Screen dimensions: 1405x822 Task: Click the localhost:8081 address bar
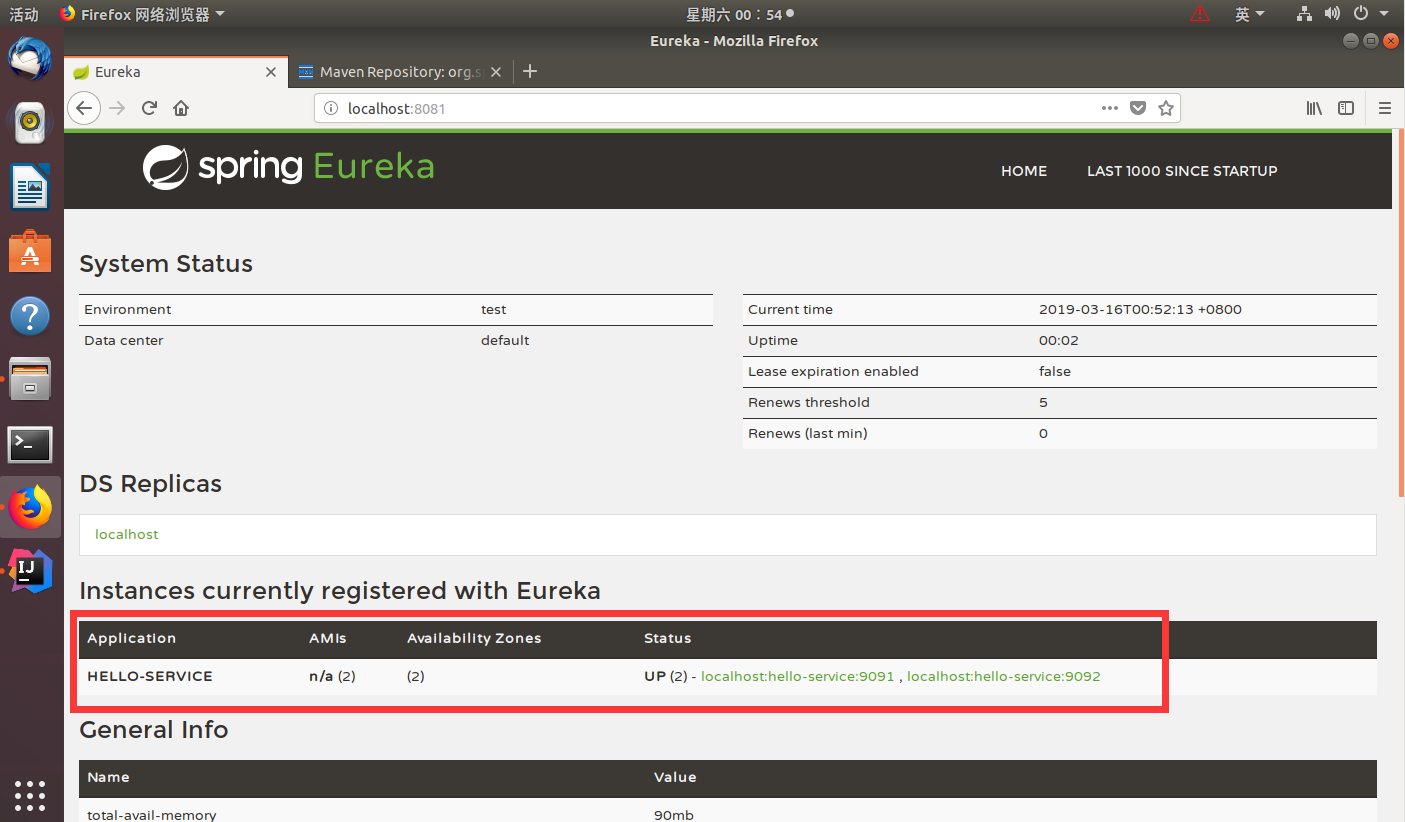click(x=720, y=108)
